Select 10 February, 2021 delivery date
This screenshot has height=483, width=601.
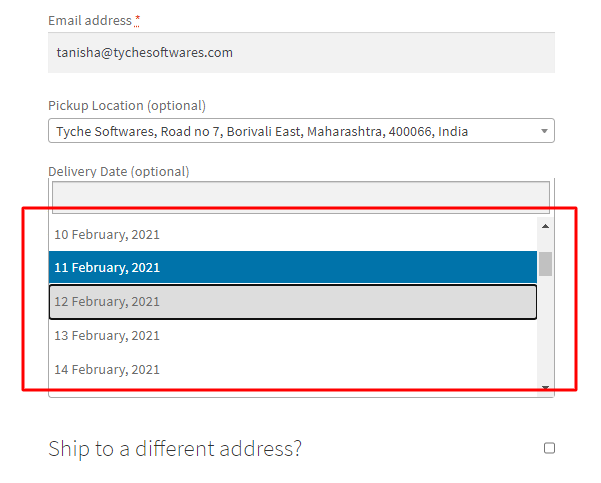(293, 234)
